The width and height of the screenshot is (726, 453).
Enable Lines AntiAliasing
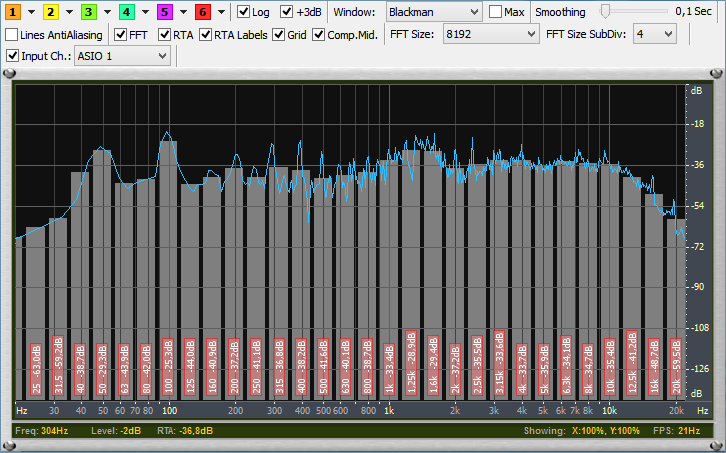pos(12,34)
